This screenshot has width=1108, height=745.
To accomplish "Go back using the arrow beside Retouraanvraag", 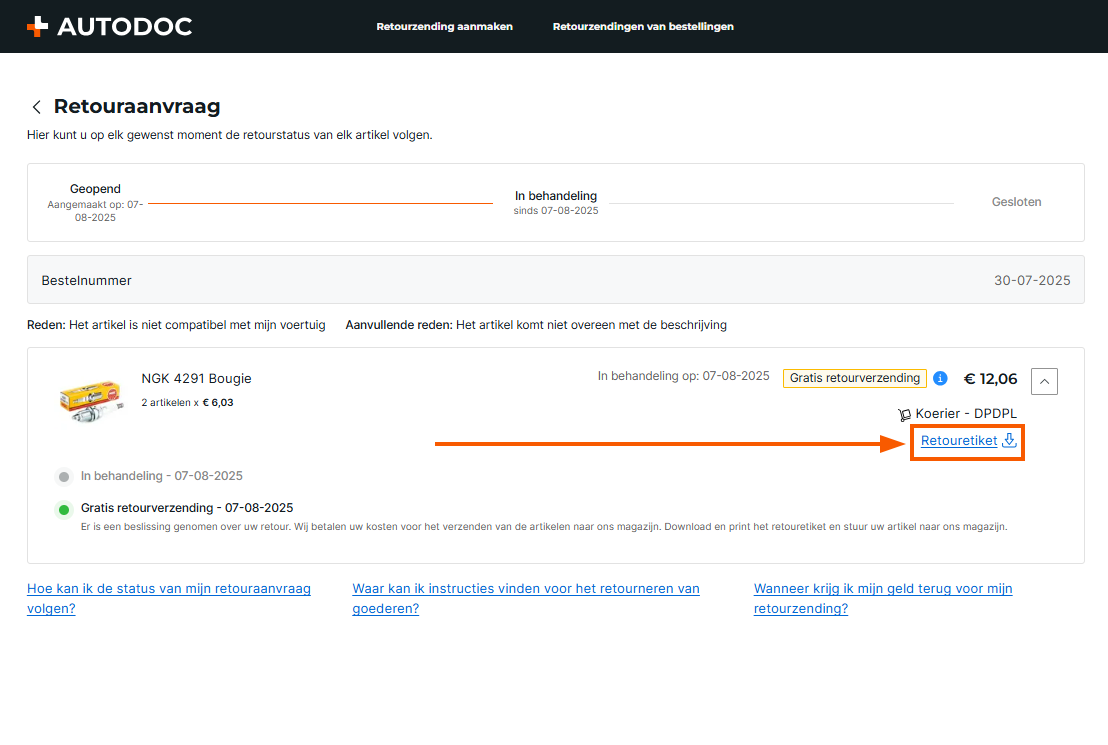I will [x=37, y=107].
